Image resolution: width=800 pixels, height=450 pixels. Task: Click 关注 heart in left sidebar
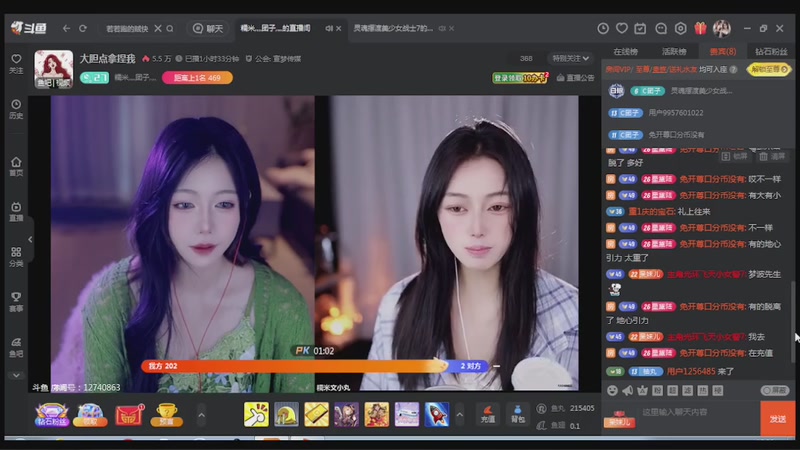[x=16, y=64]
